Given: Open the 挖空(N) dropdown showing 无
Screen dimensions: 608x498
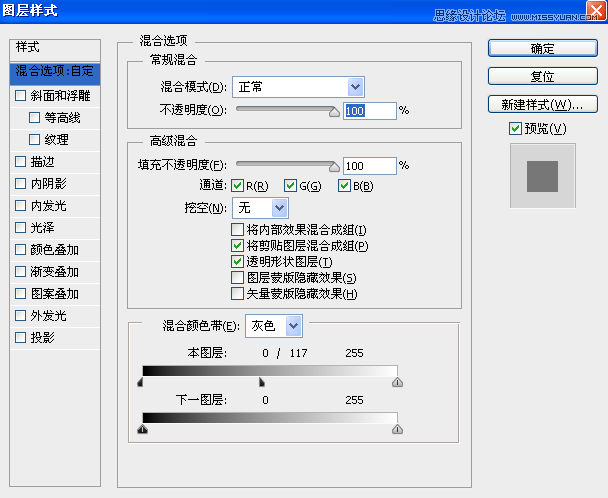Looking at the screenshot, I should click(x=260, y=208).
